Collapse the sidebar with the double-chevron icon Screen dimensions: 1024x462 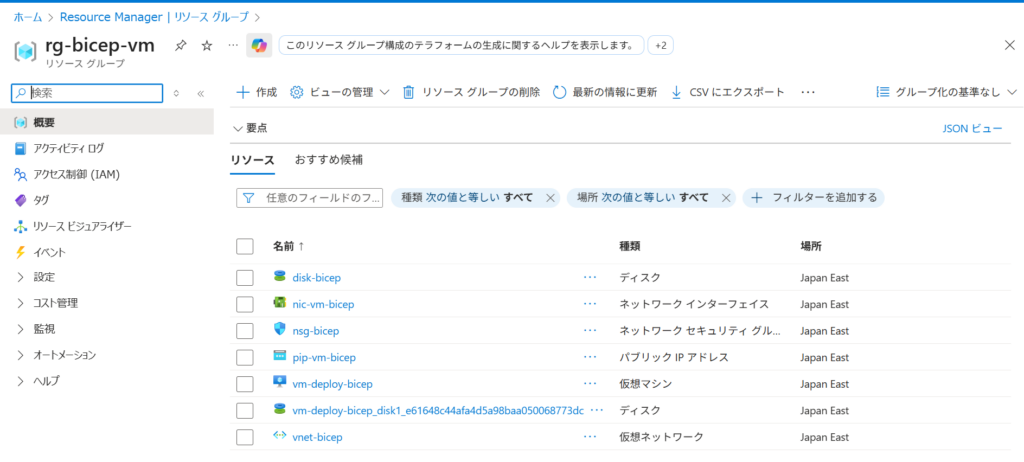coord(200,93)
